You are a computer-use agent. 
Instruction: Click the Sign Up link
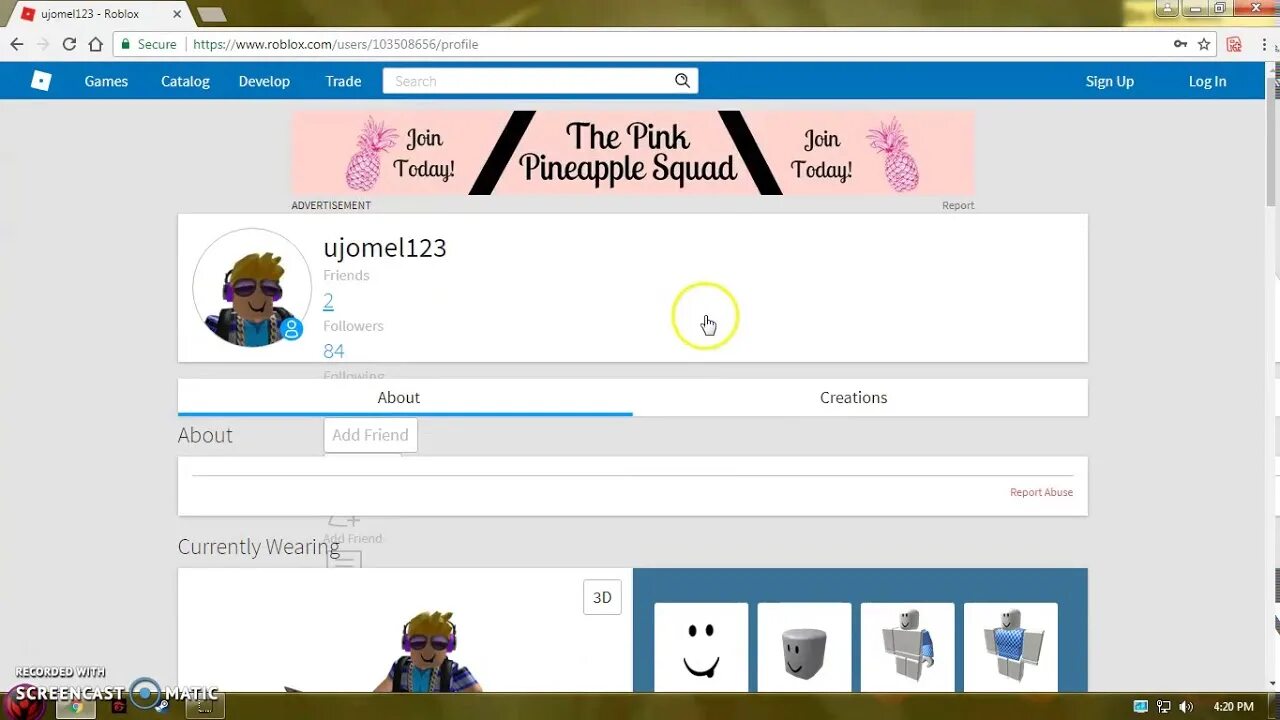tap(1110, 81)
